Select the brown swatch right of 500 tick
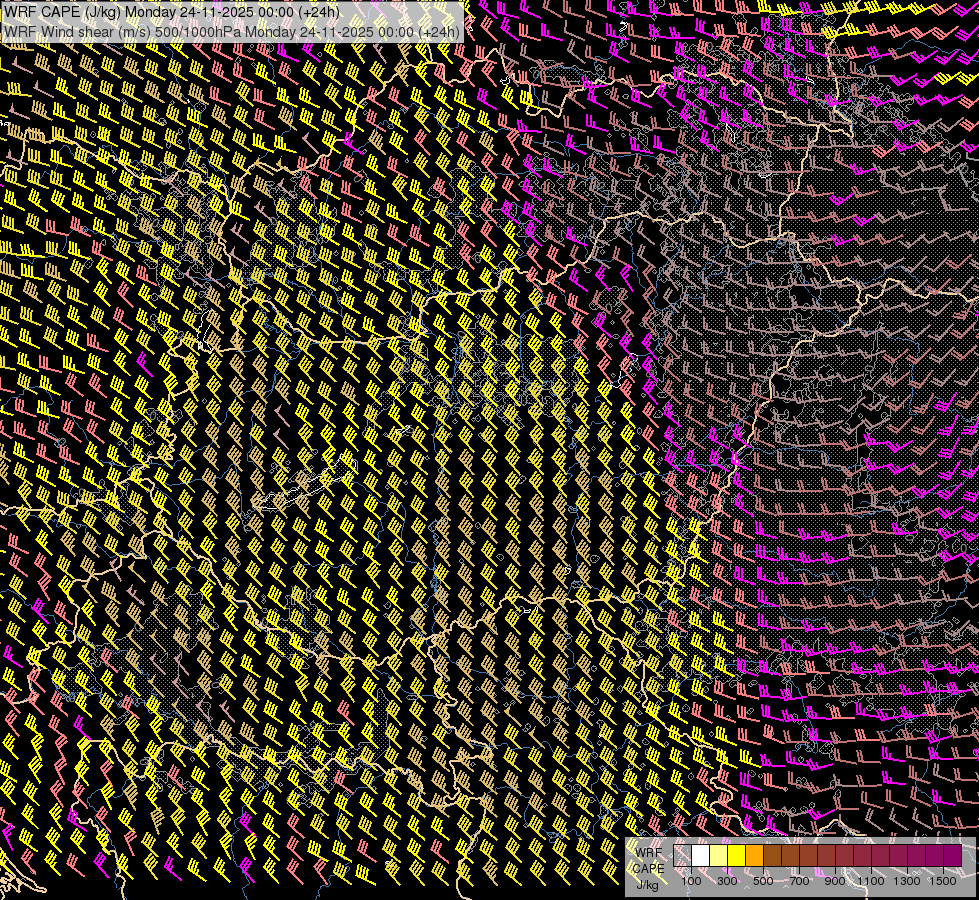 click(773, 856)
